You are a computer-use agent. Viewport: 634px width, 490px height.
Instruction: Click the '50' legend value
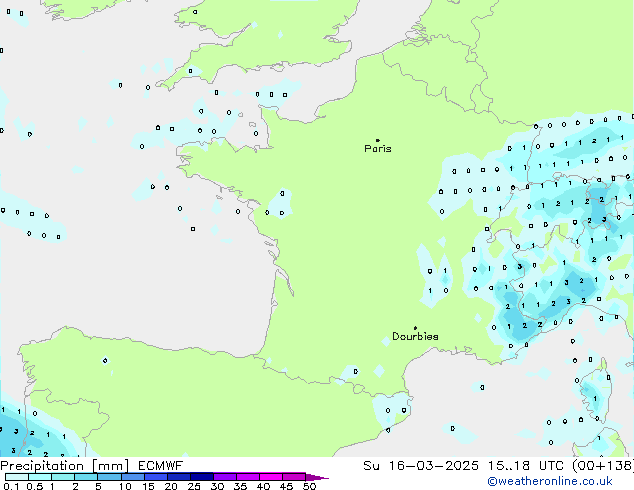click(309, 486)
